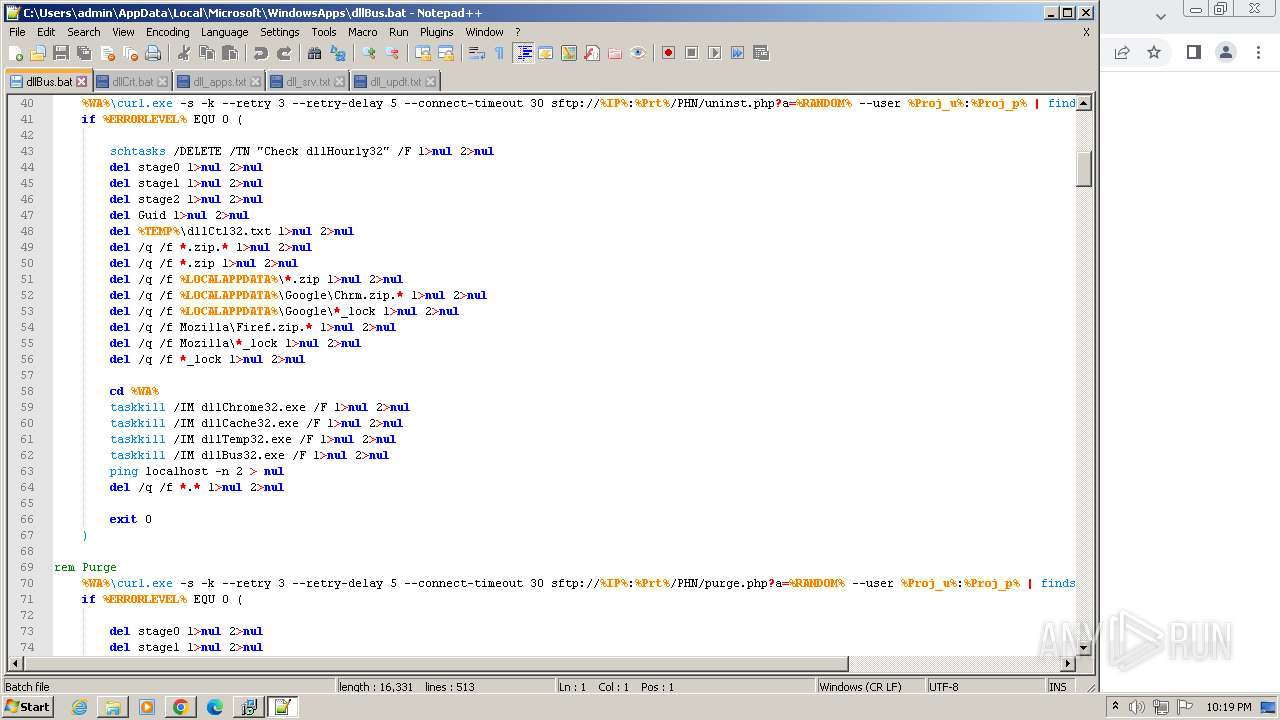Open Function List panel icon
Viewport: 1280px width, 720px height.
click(592, 53)
